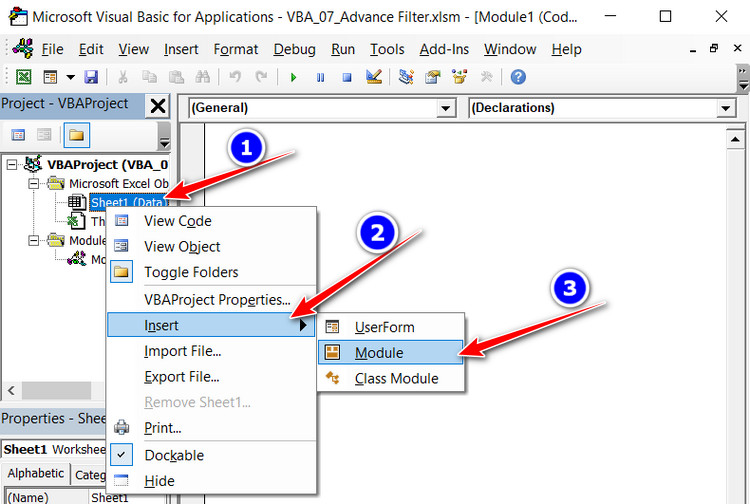750x504 pixels.
Task: Open the Insert object dropdown arrow in toolbar
Action: [70, 77]
